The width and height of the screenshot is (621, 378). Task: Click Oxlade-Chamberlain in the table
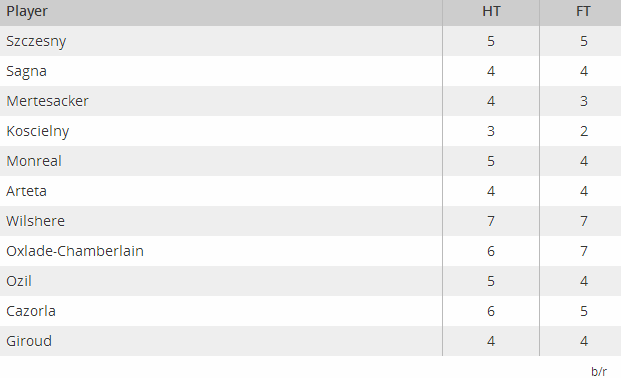pos(75,251)
